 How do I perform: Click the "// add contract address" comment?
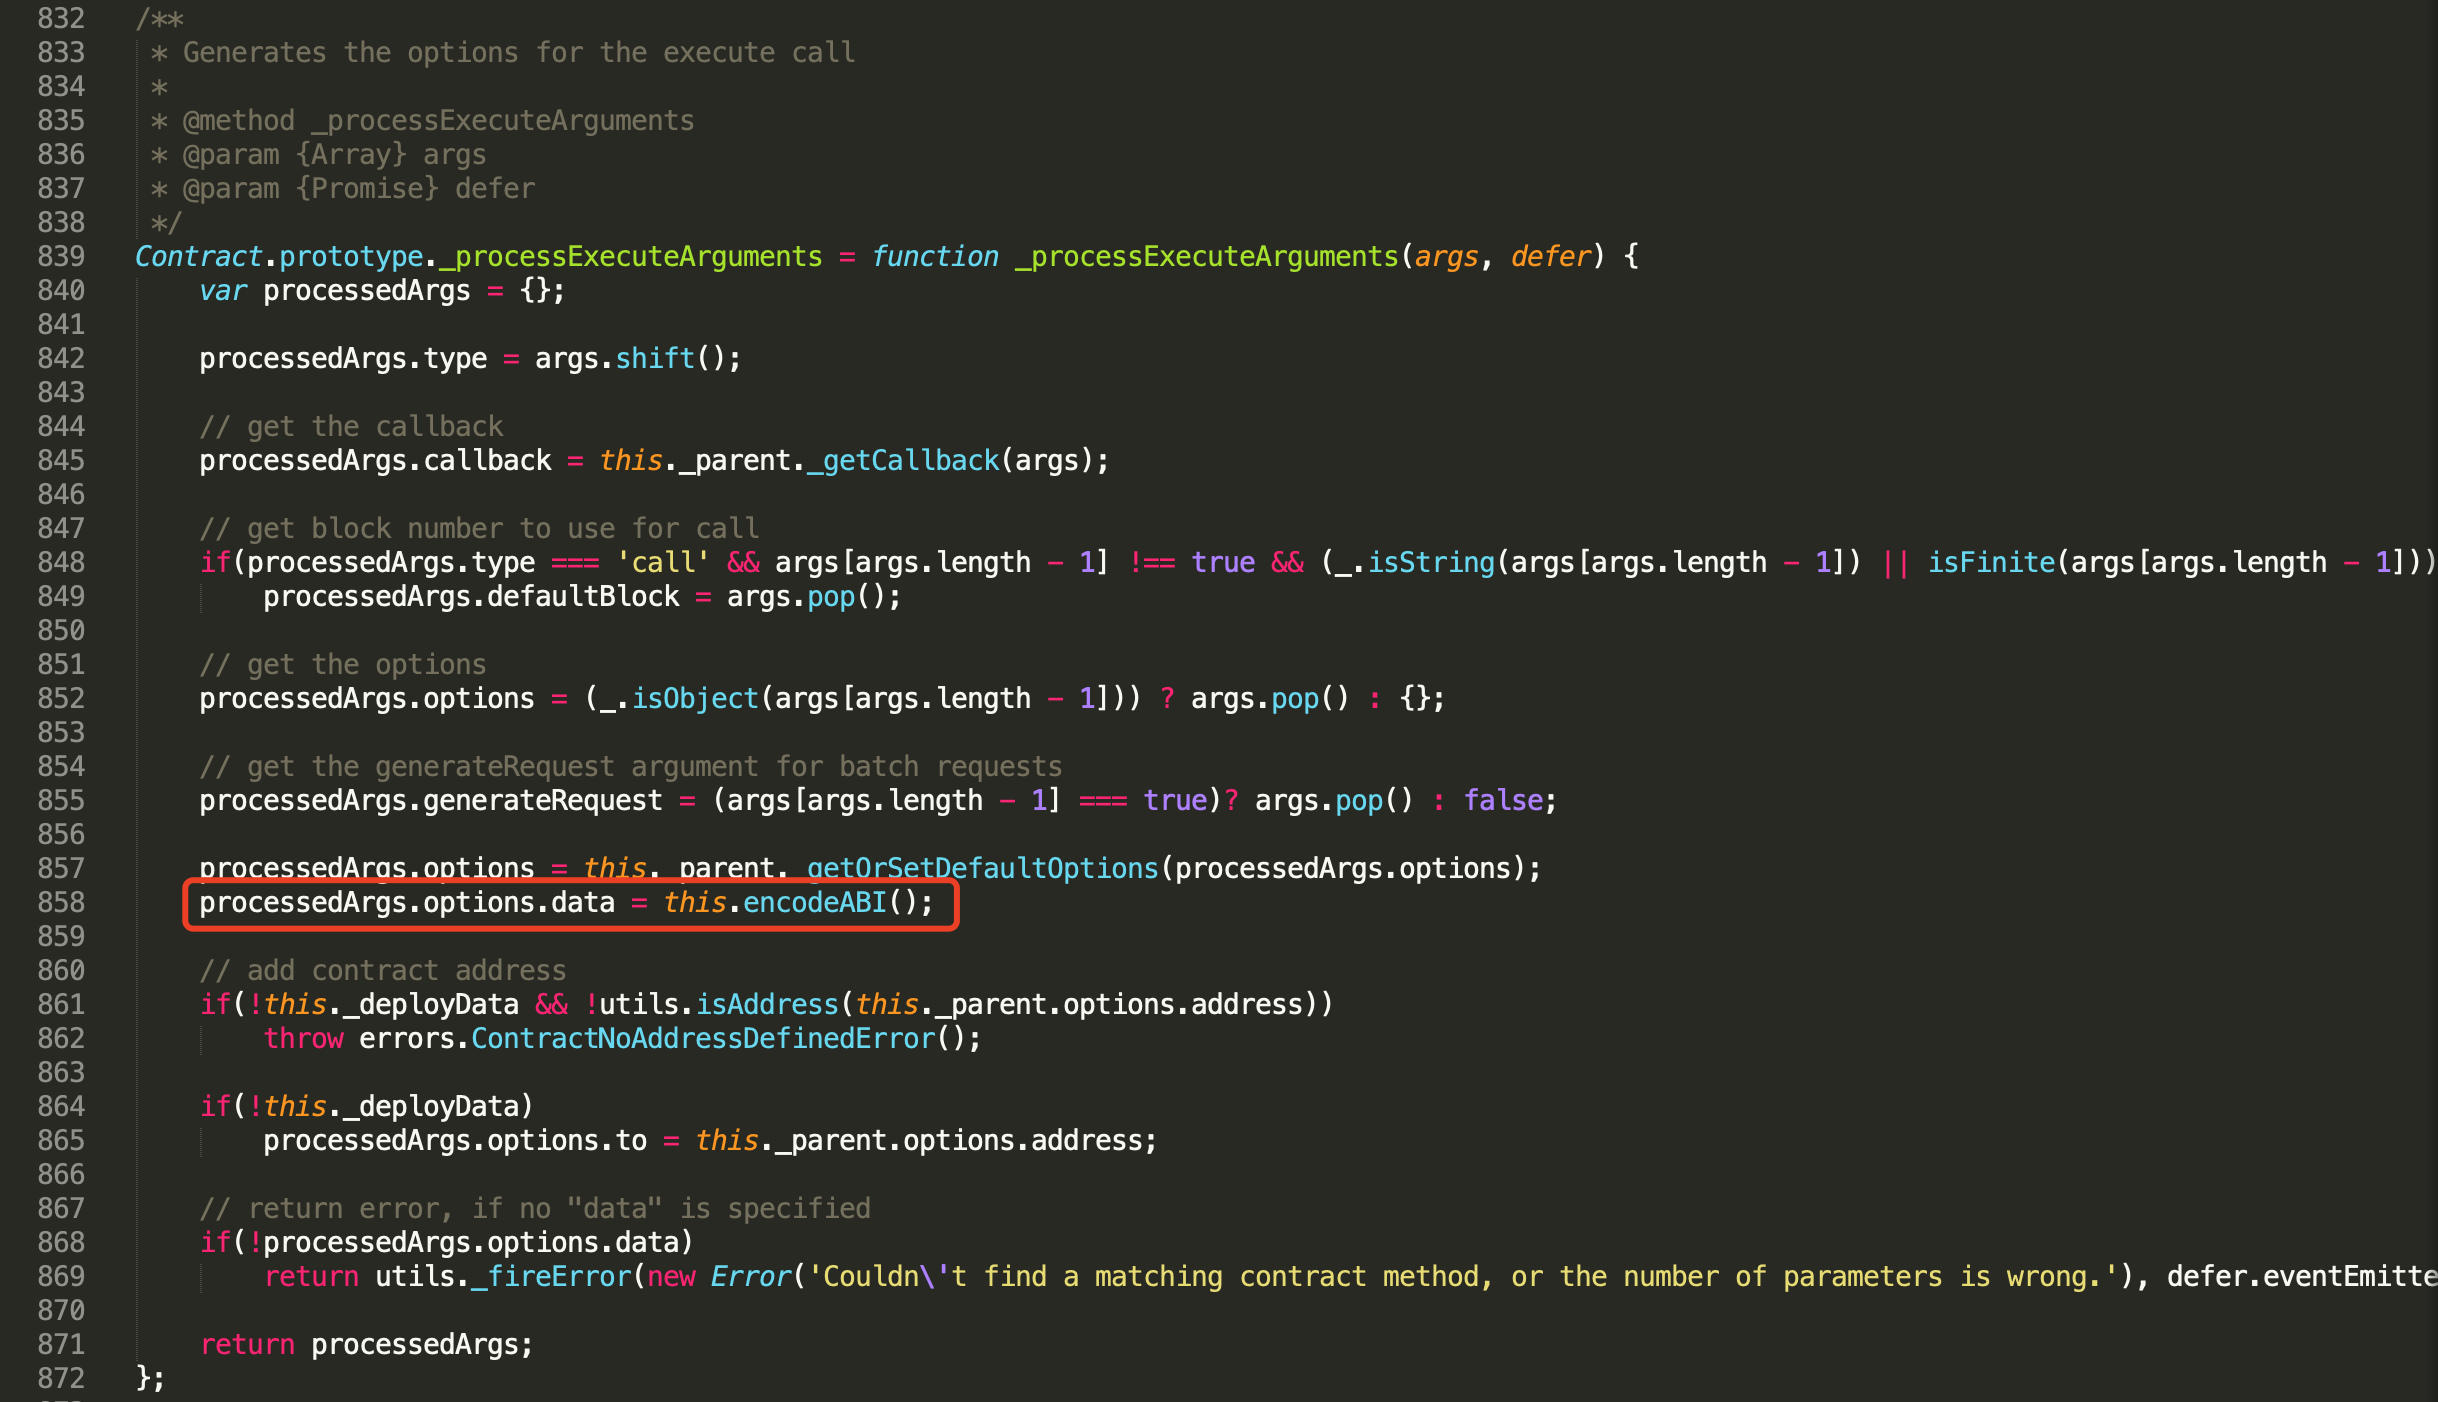coord(382,970)
